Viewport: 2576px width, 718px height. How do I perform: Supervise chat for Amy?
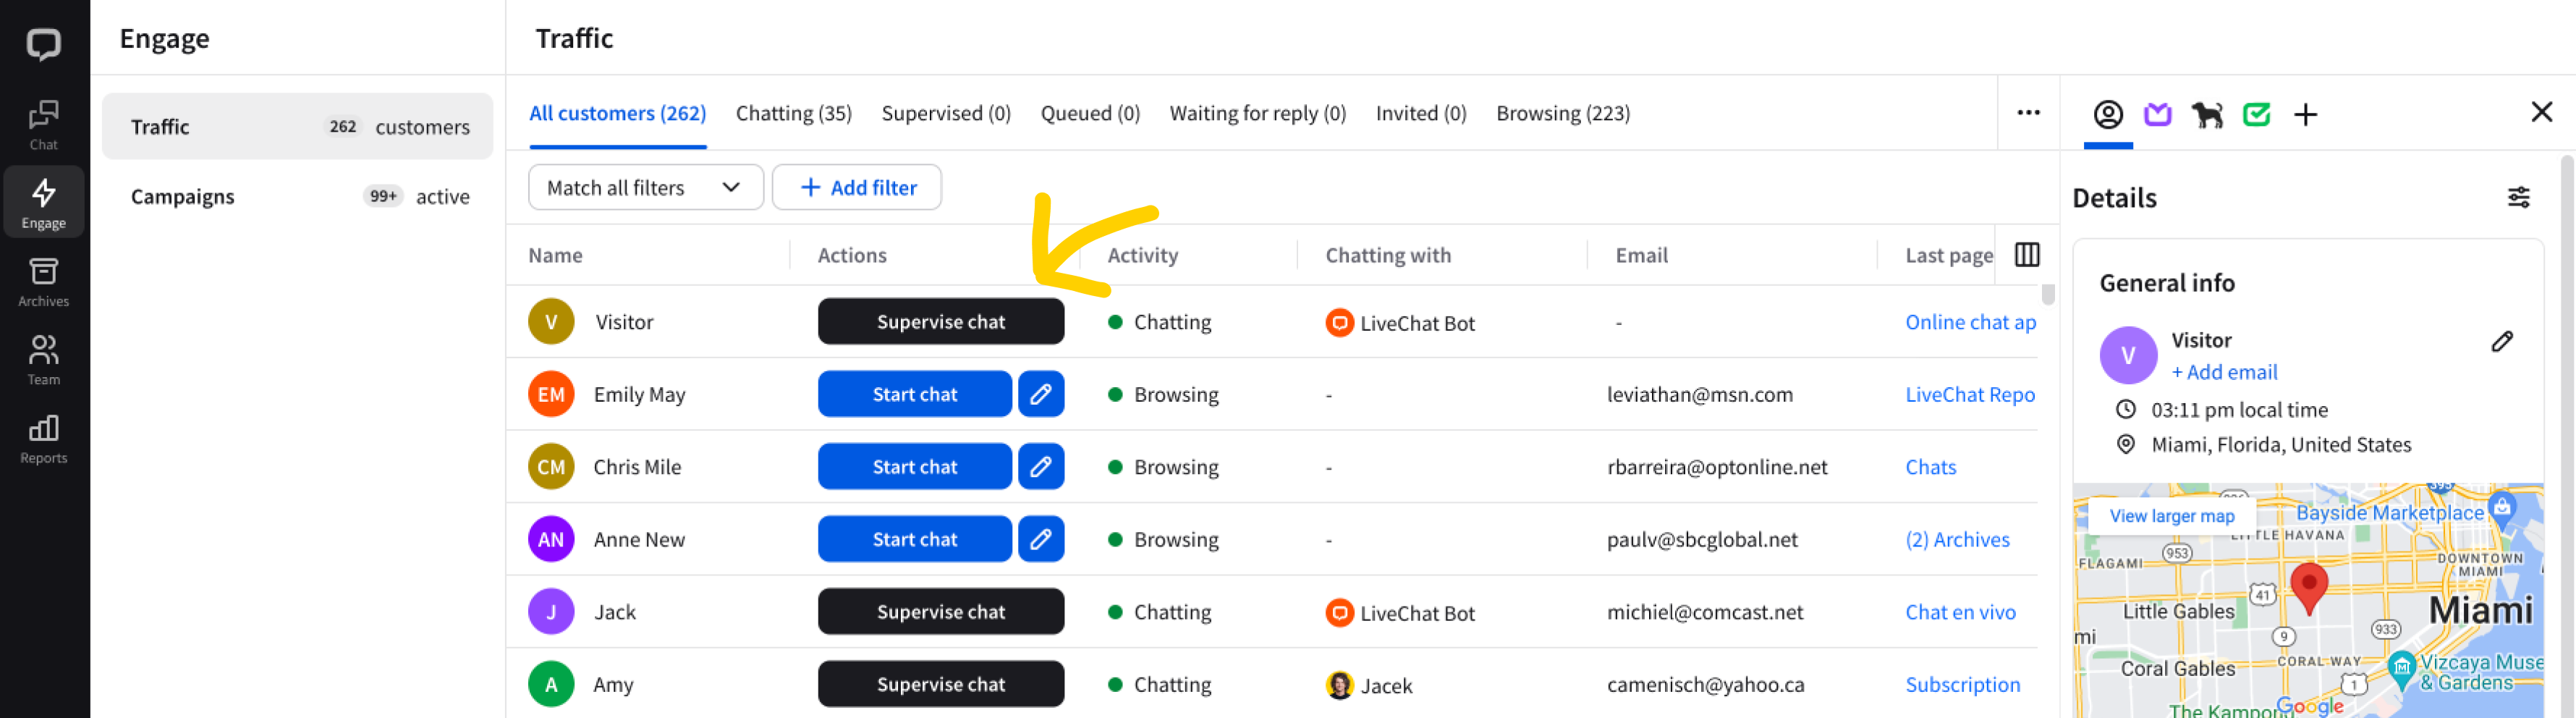[x=940, y=684]
